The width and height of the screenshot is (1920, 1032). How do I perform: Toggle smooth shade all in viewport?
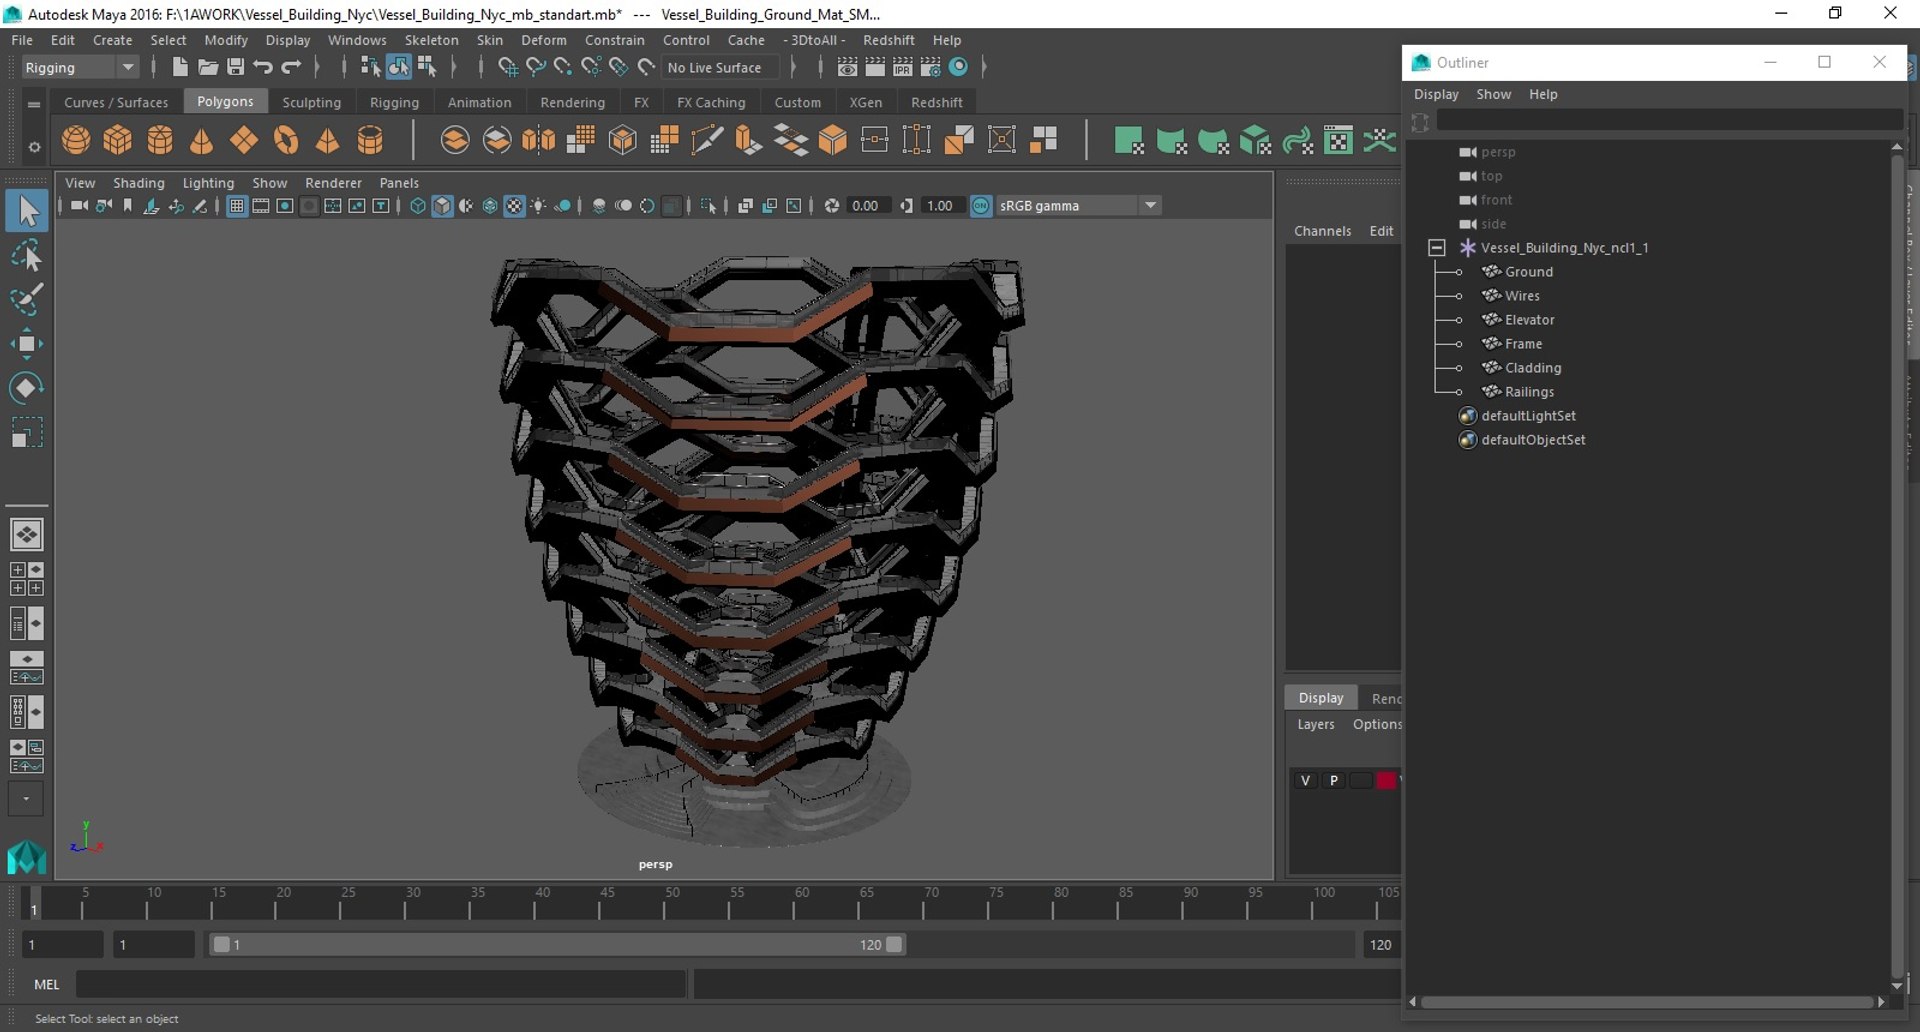442,206
